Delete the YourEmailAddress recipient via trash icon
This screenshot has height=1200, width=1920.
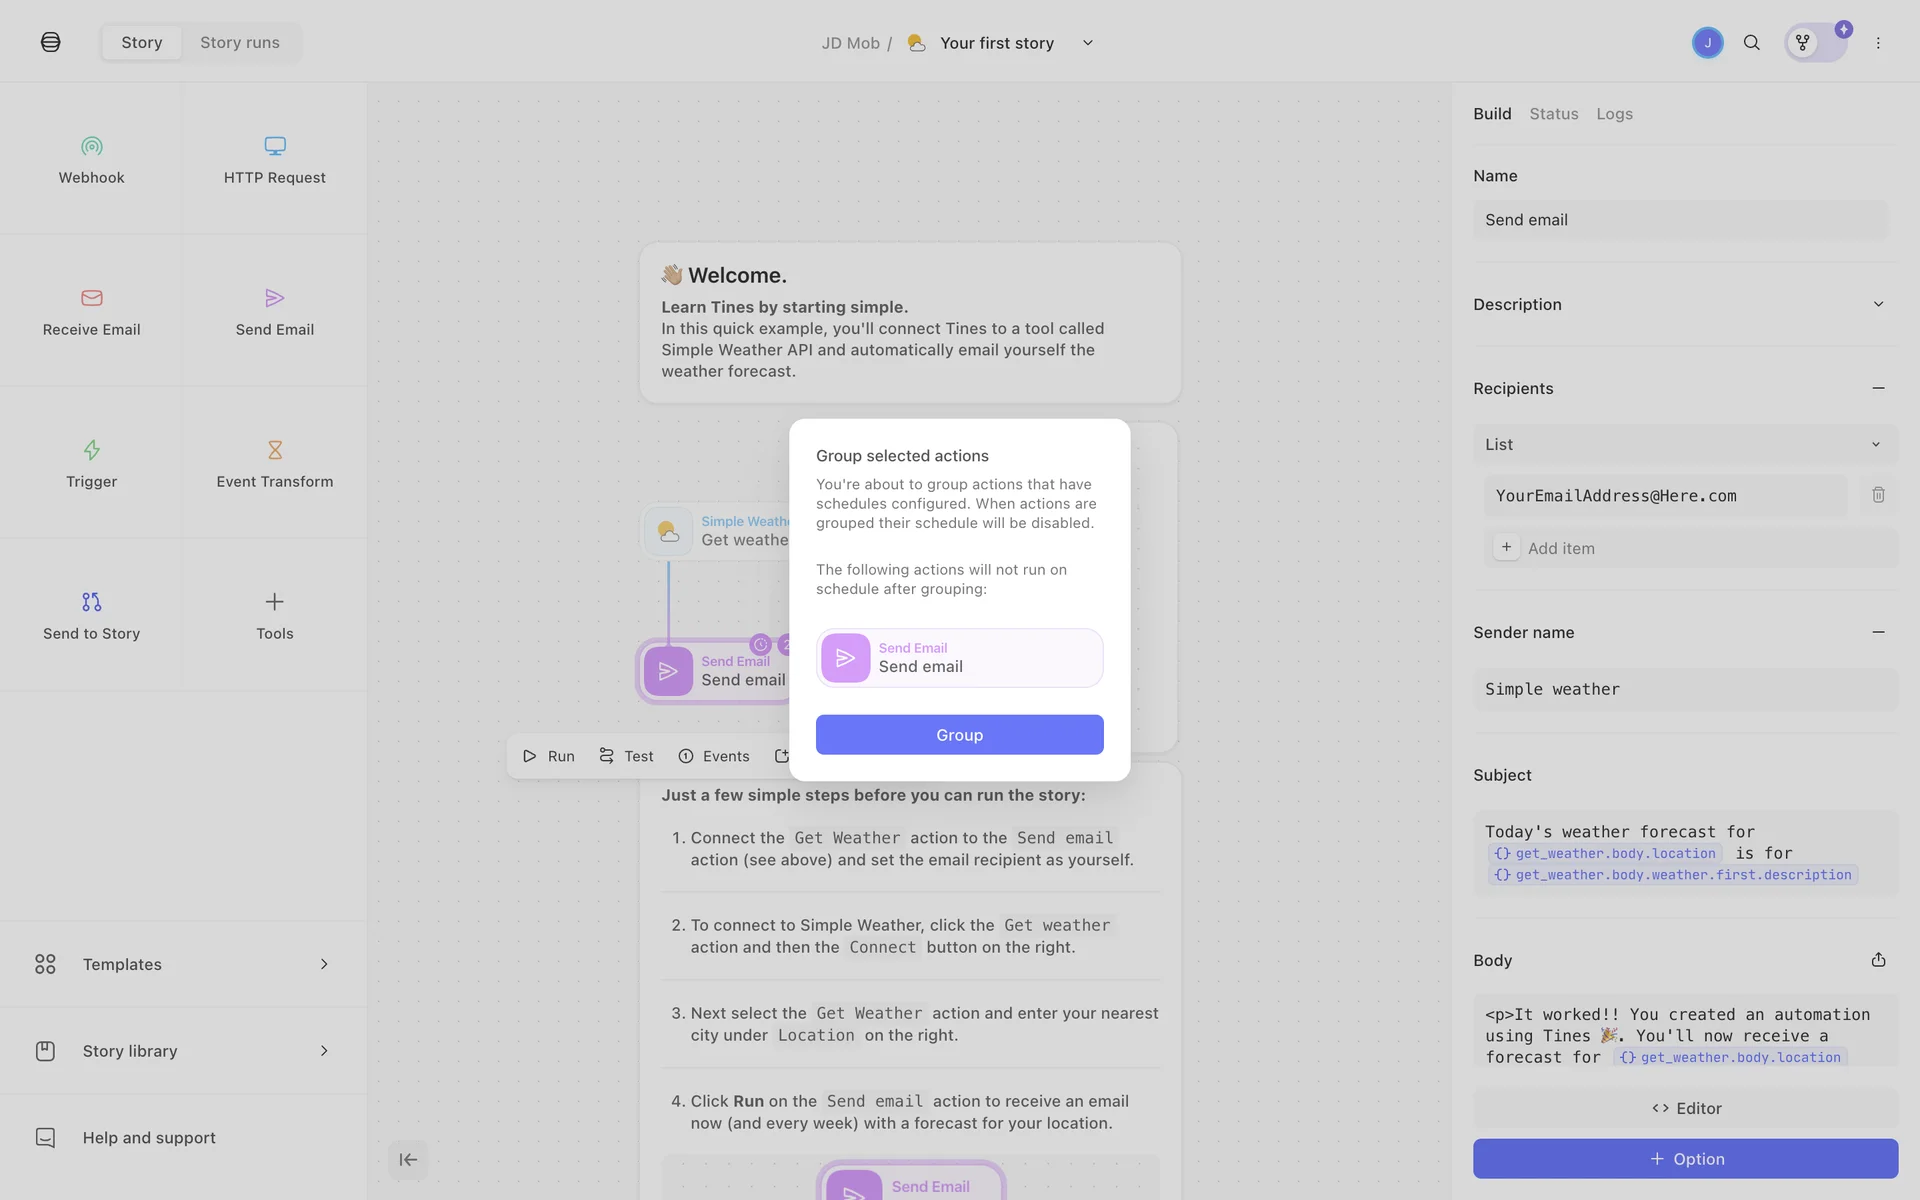tap(1878, 495)
